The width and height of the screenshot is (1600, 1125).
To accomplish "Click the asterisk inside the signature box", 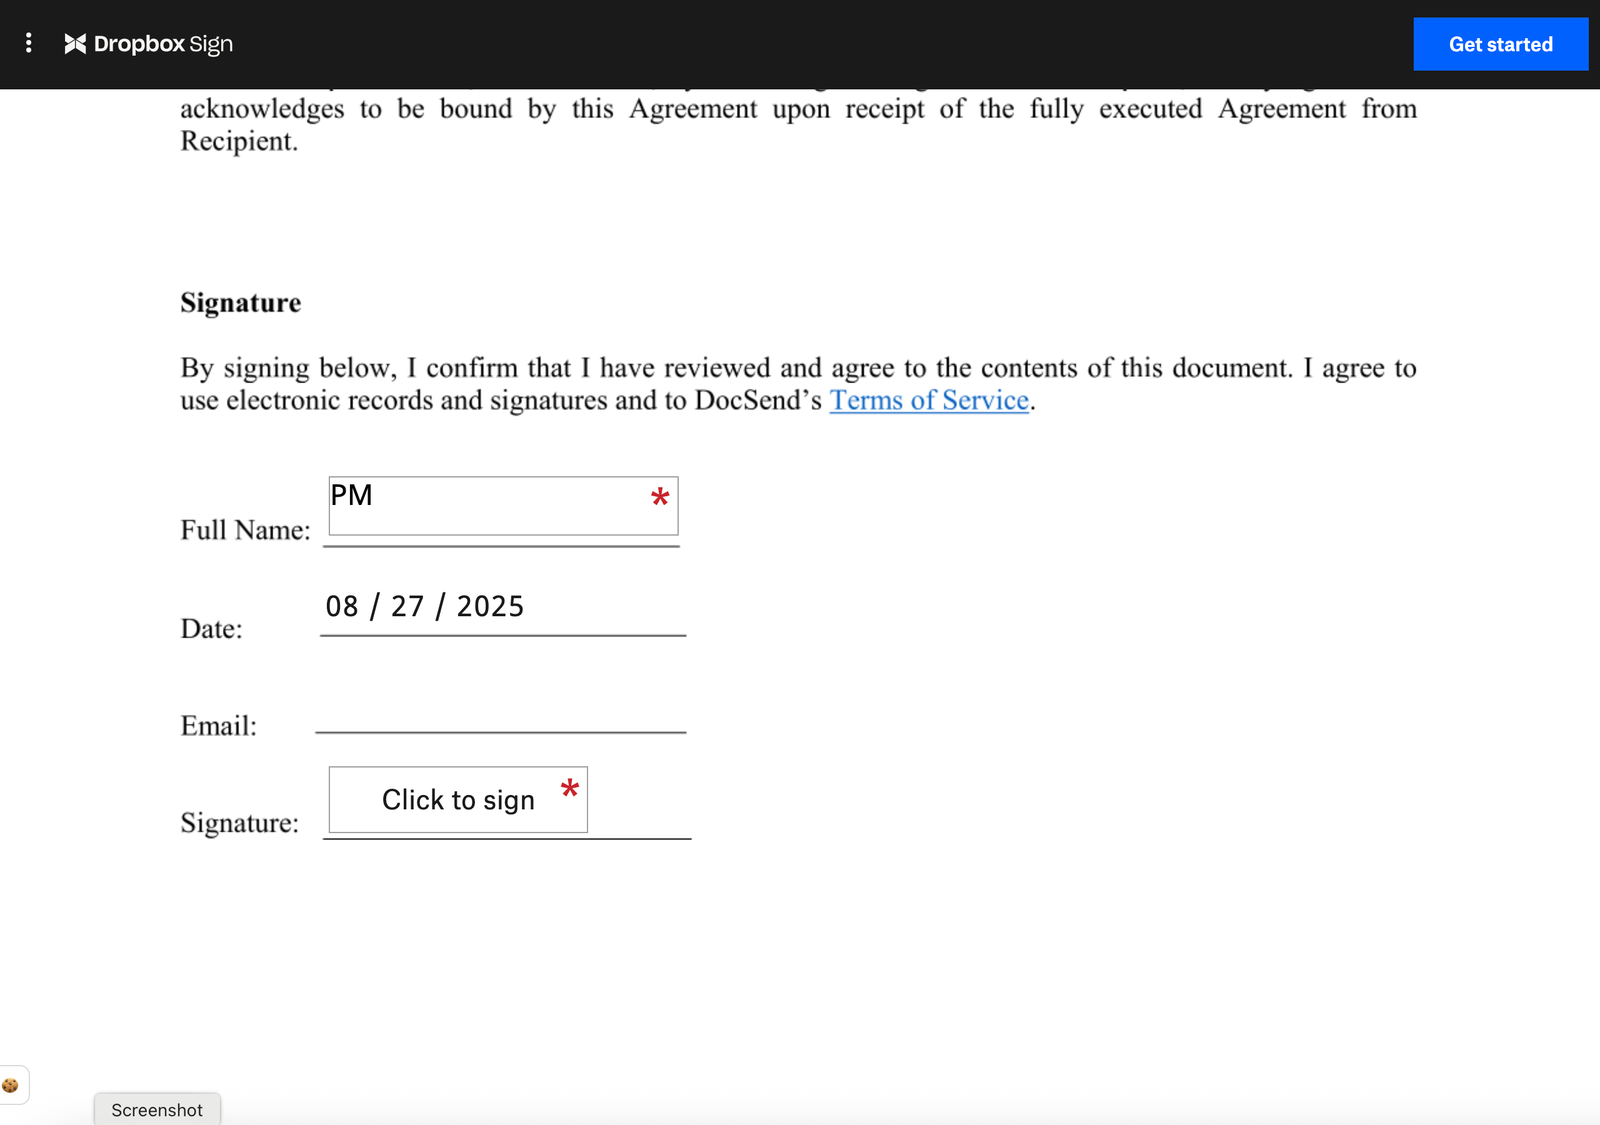I will point(570,789).
